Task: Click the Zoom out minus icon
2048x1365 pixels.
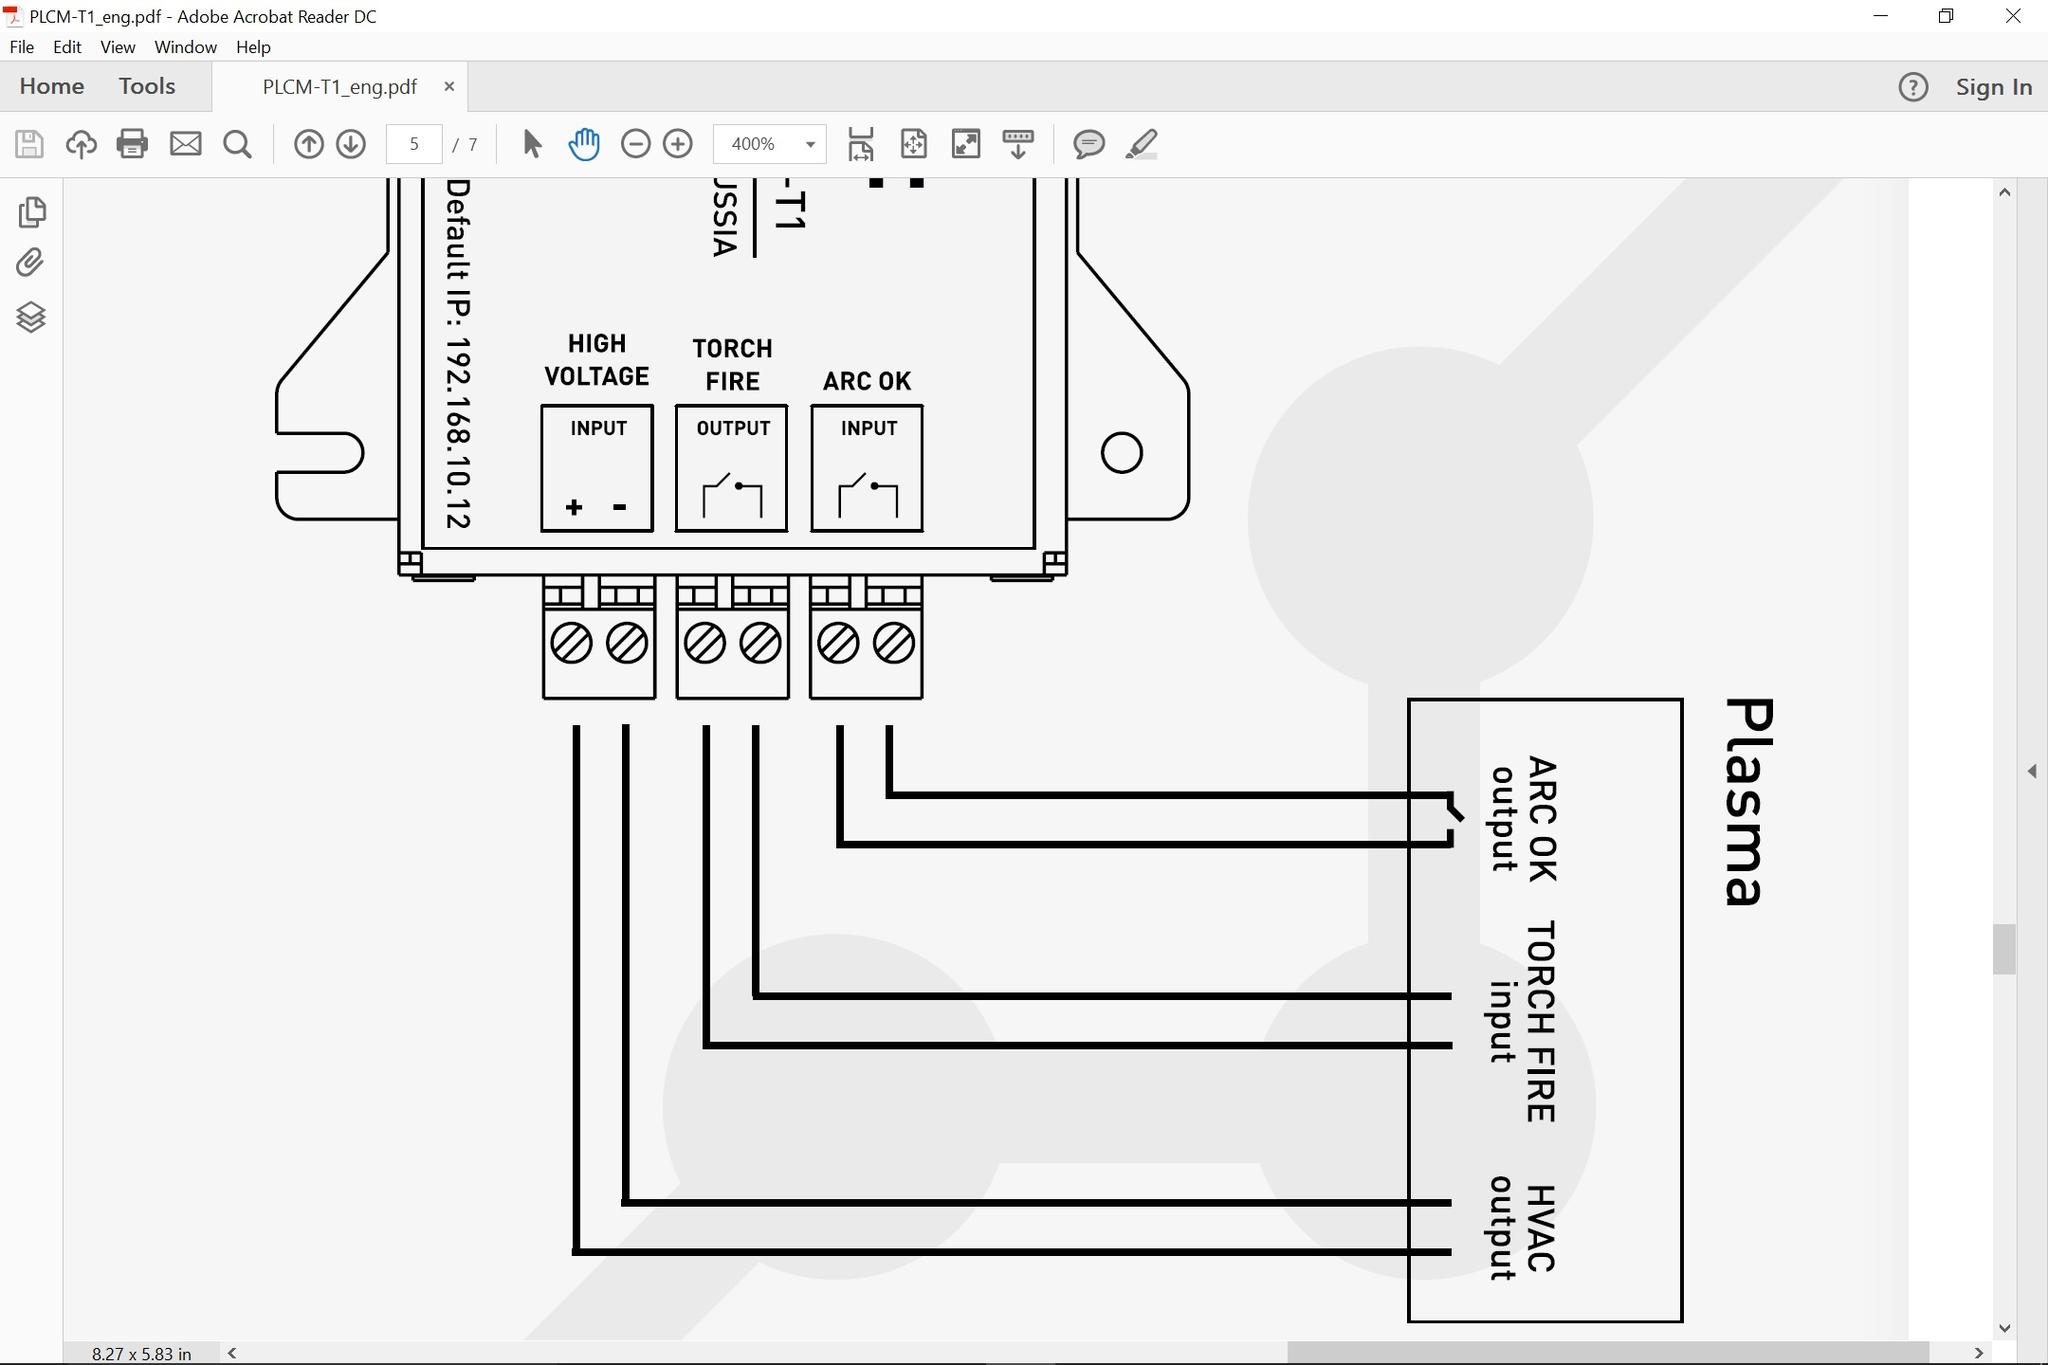Action: click(635, 144)
